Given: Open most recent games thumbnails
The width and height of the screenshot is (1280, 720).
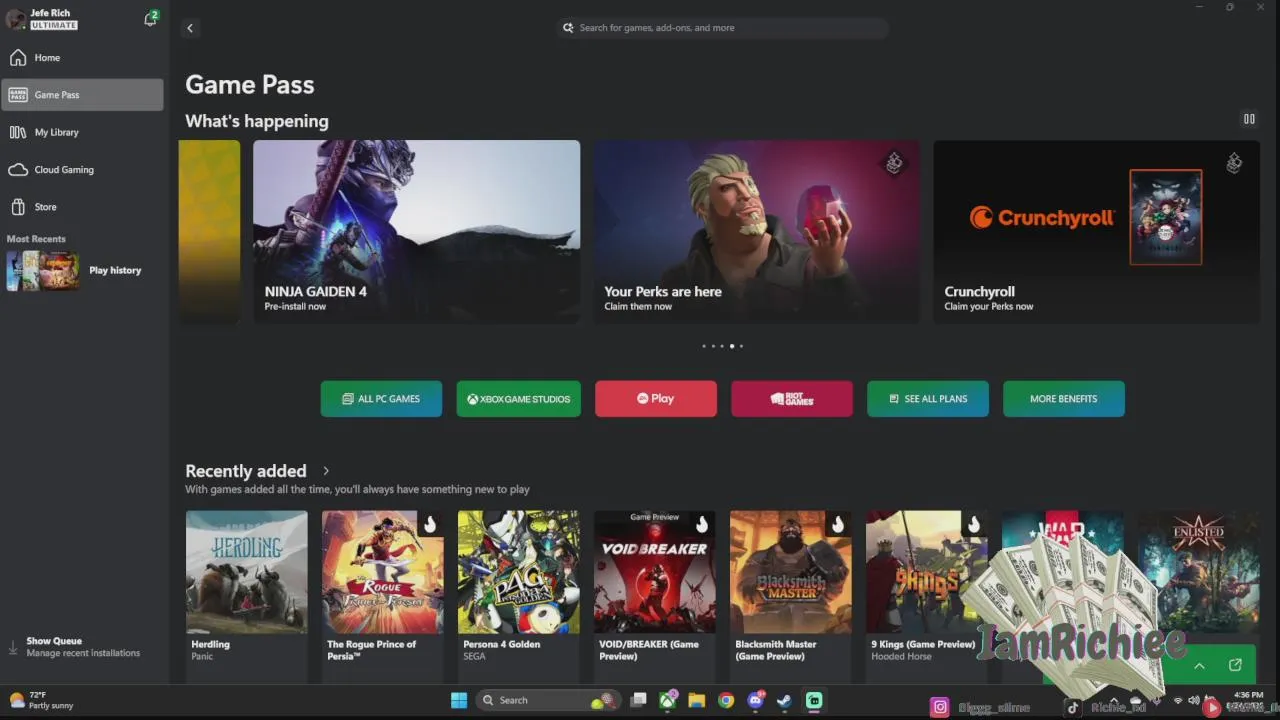Looking at the screenshot, I should (43, 271).
